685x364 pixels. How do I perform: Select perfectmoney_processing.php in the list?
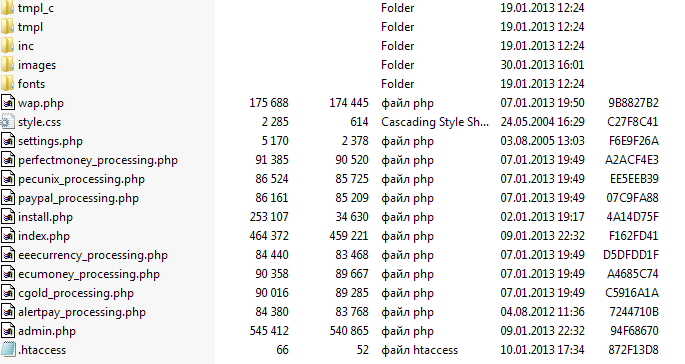tap(98, 160)
